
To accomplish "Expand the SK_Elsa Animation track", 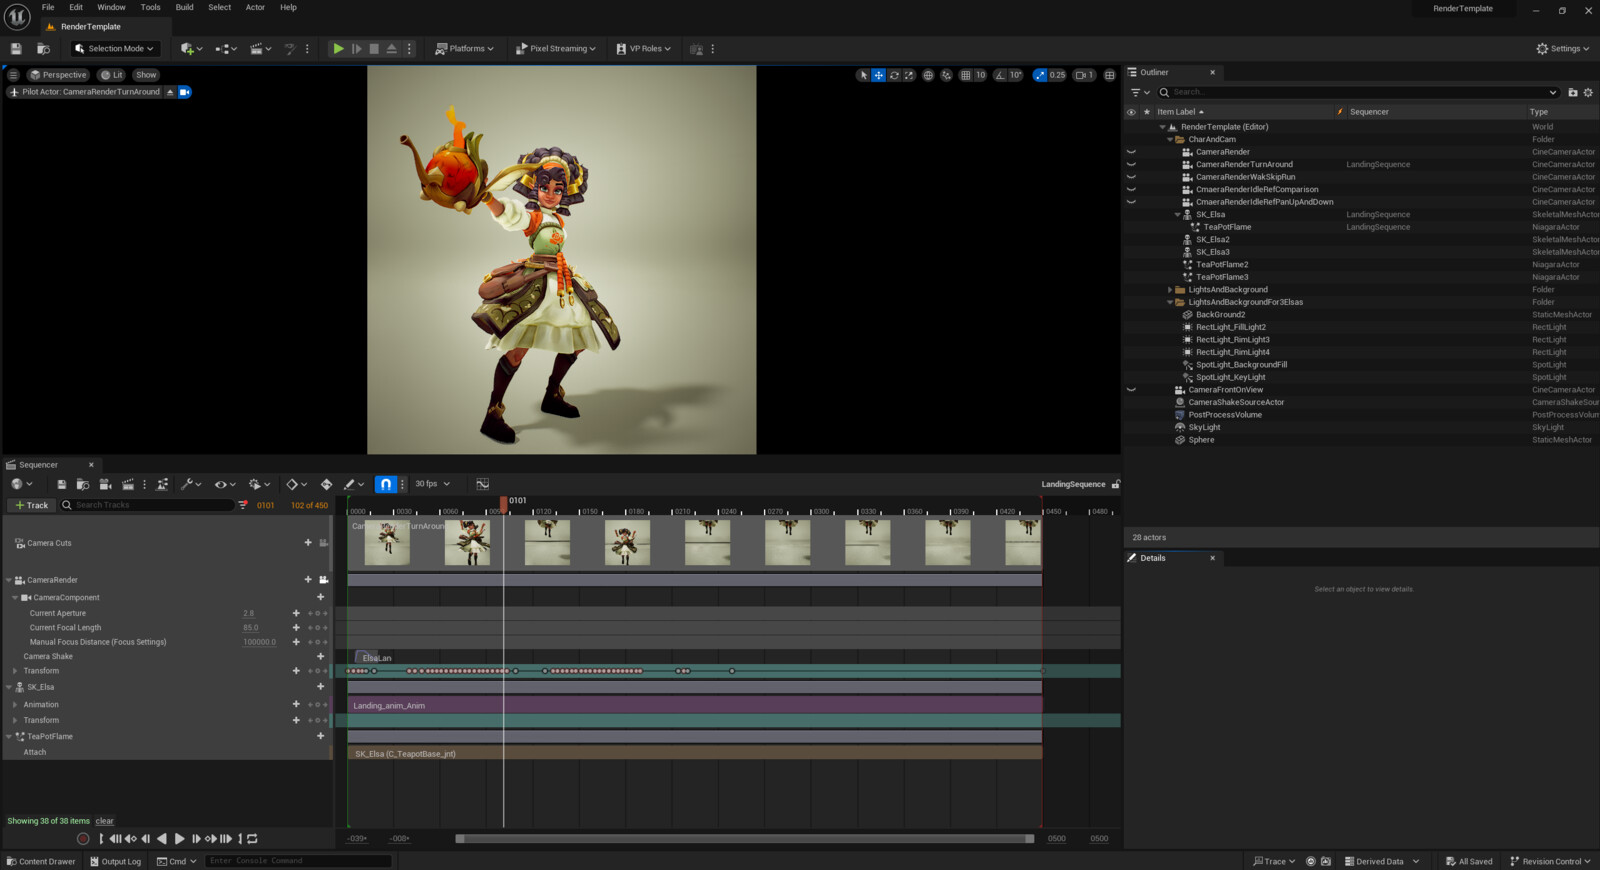I will [x=15, y=705].
